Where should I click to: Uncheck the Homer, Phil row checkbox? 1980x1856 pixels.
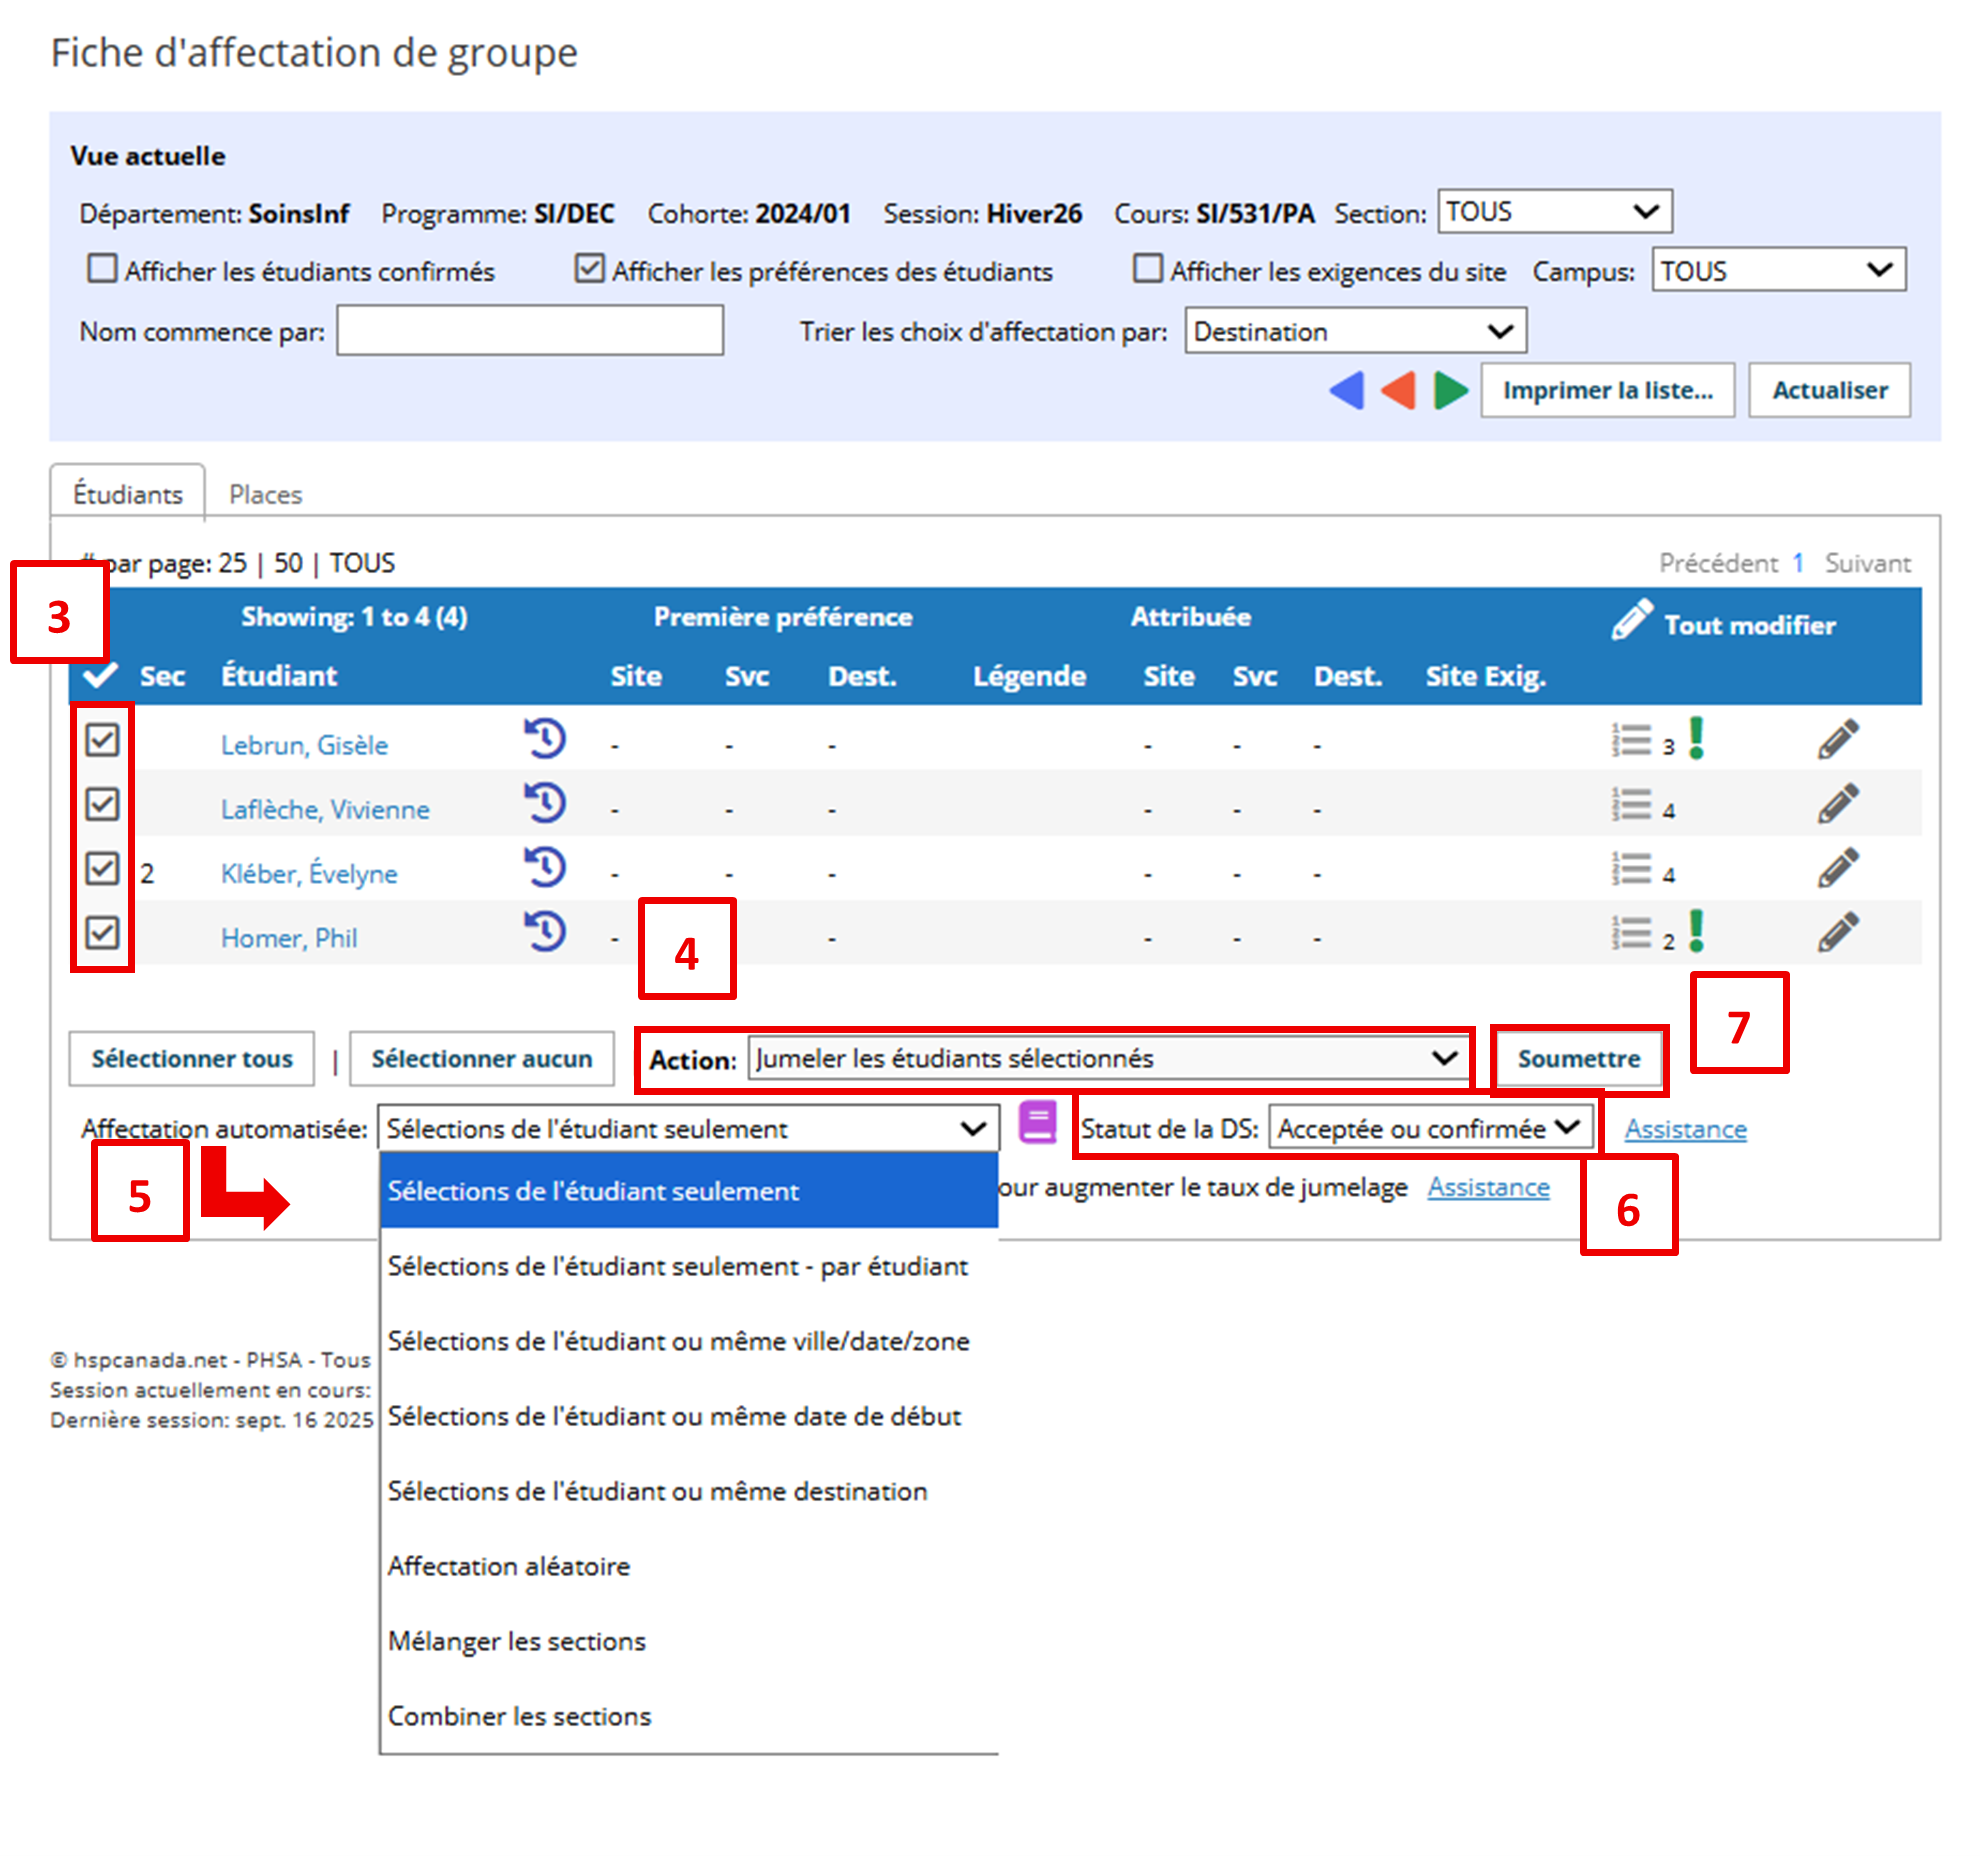pyautogui.click(x=102, y=933)
